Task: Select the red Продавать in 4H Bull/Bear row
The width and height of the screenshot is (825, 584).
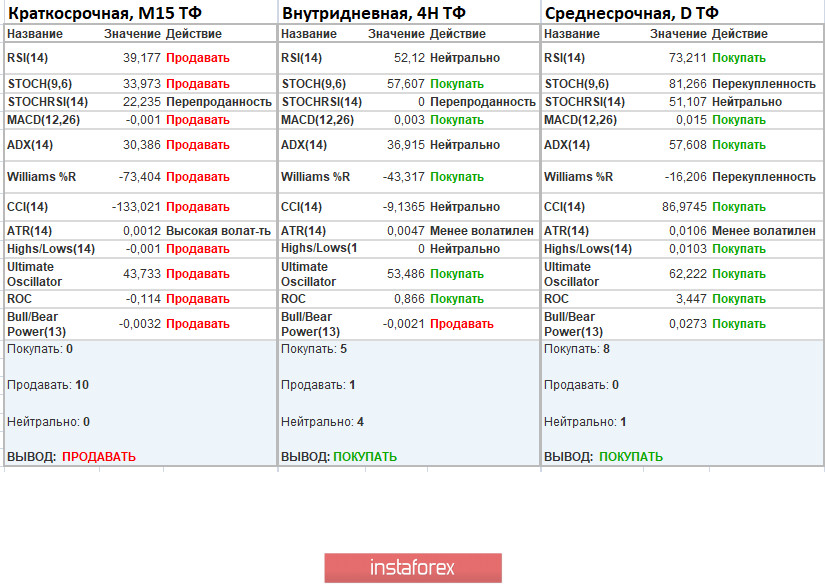Action: [x=462, y=324]
